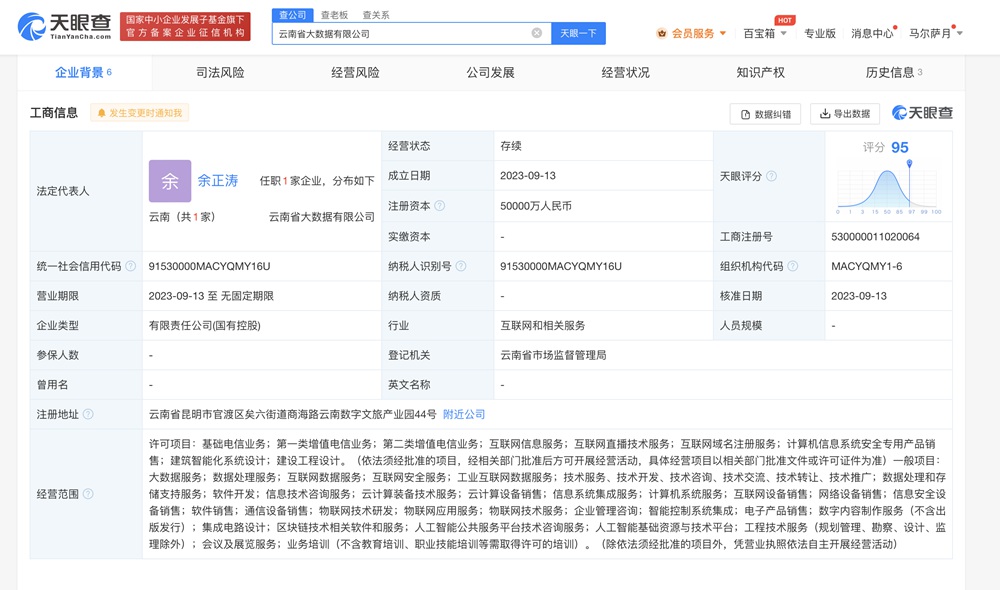
Task: Click the score value 95
Action: (x=900, y=147)
